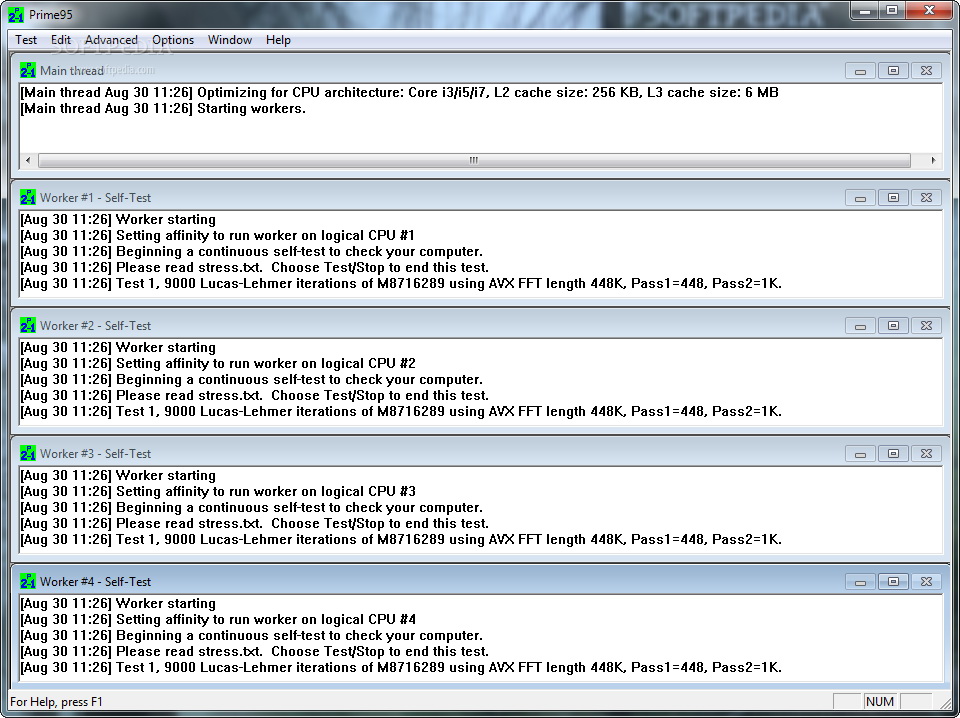Click the Prime95 title bar app icon

click(x=16, y=14)
